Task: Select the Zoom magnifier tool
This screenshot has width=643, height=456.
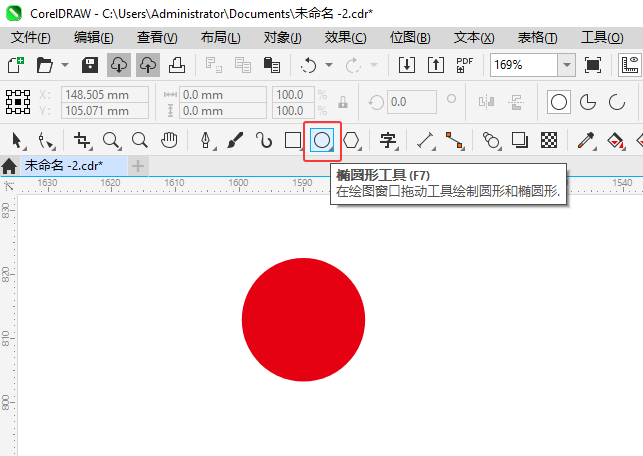Action: (x=112, y=141)
